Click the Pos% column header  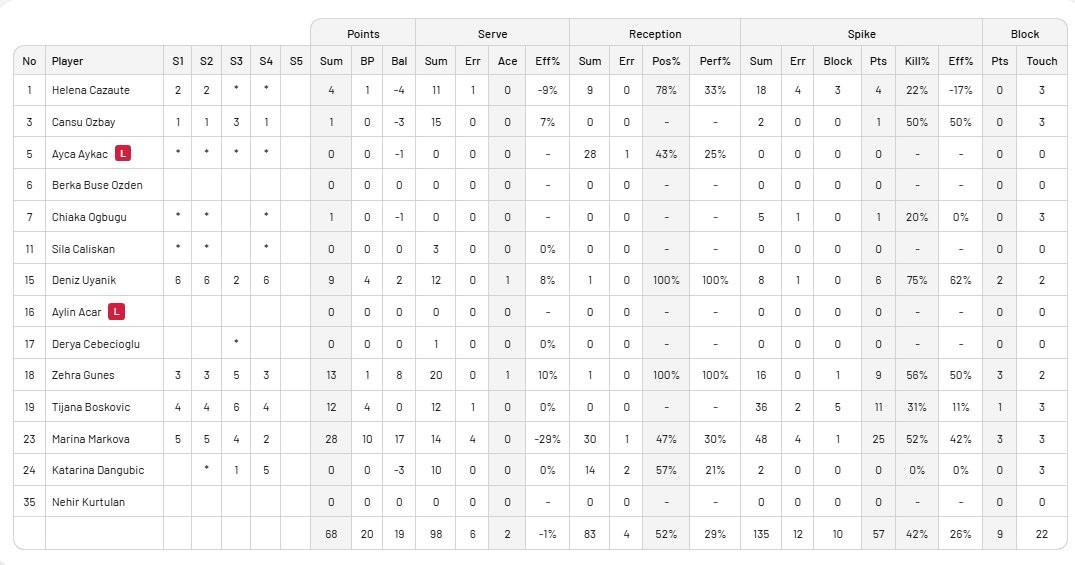pyautogui.click(x=666, y=61)
